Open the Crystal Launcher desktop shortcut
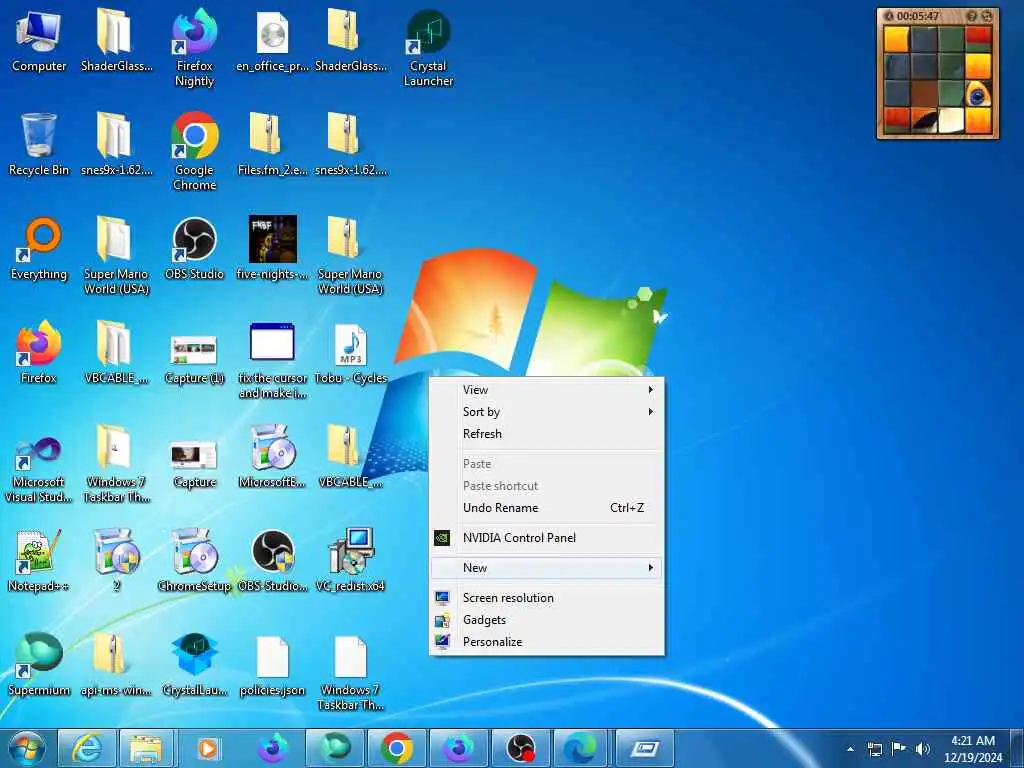Screen dimensions: 1024x768 (428, 48)
